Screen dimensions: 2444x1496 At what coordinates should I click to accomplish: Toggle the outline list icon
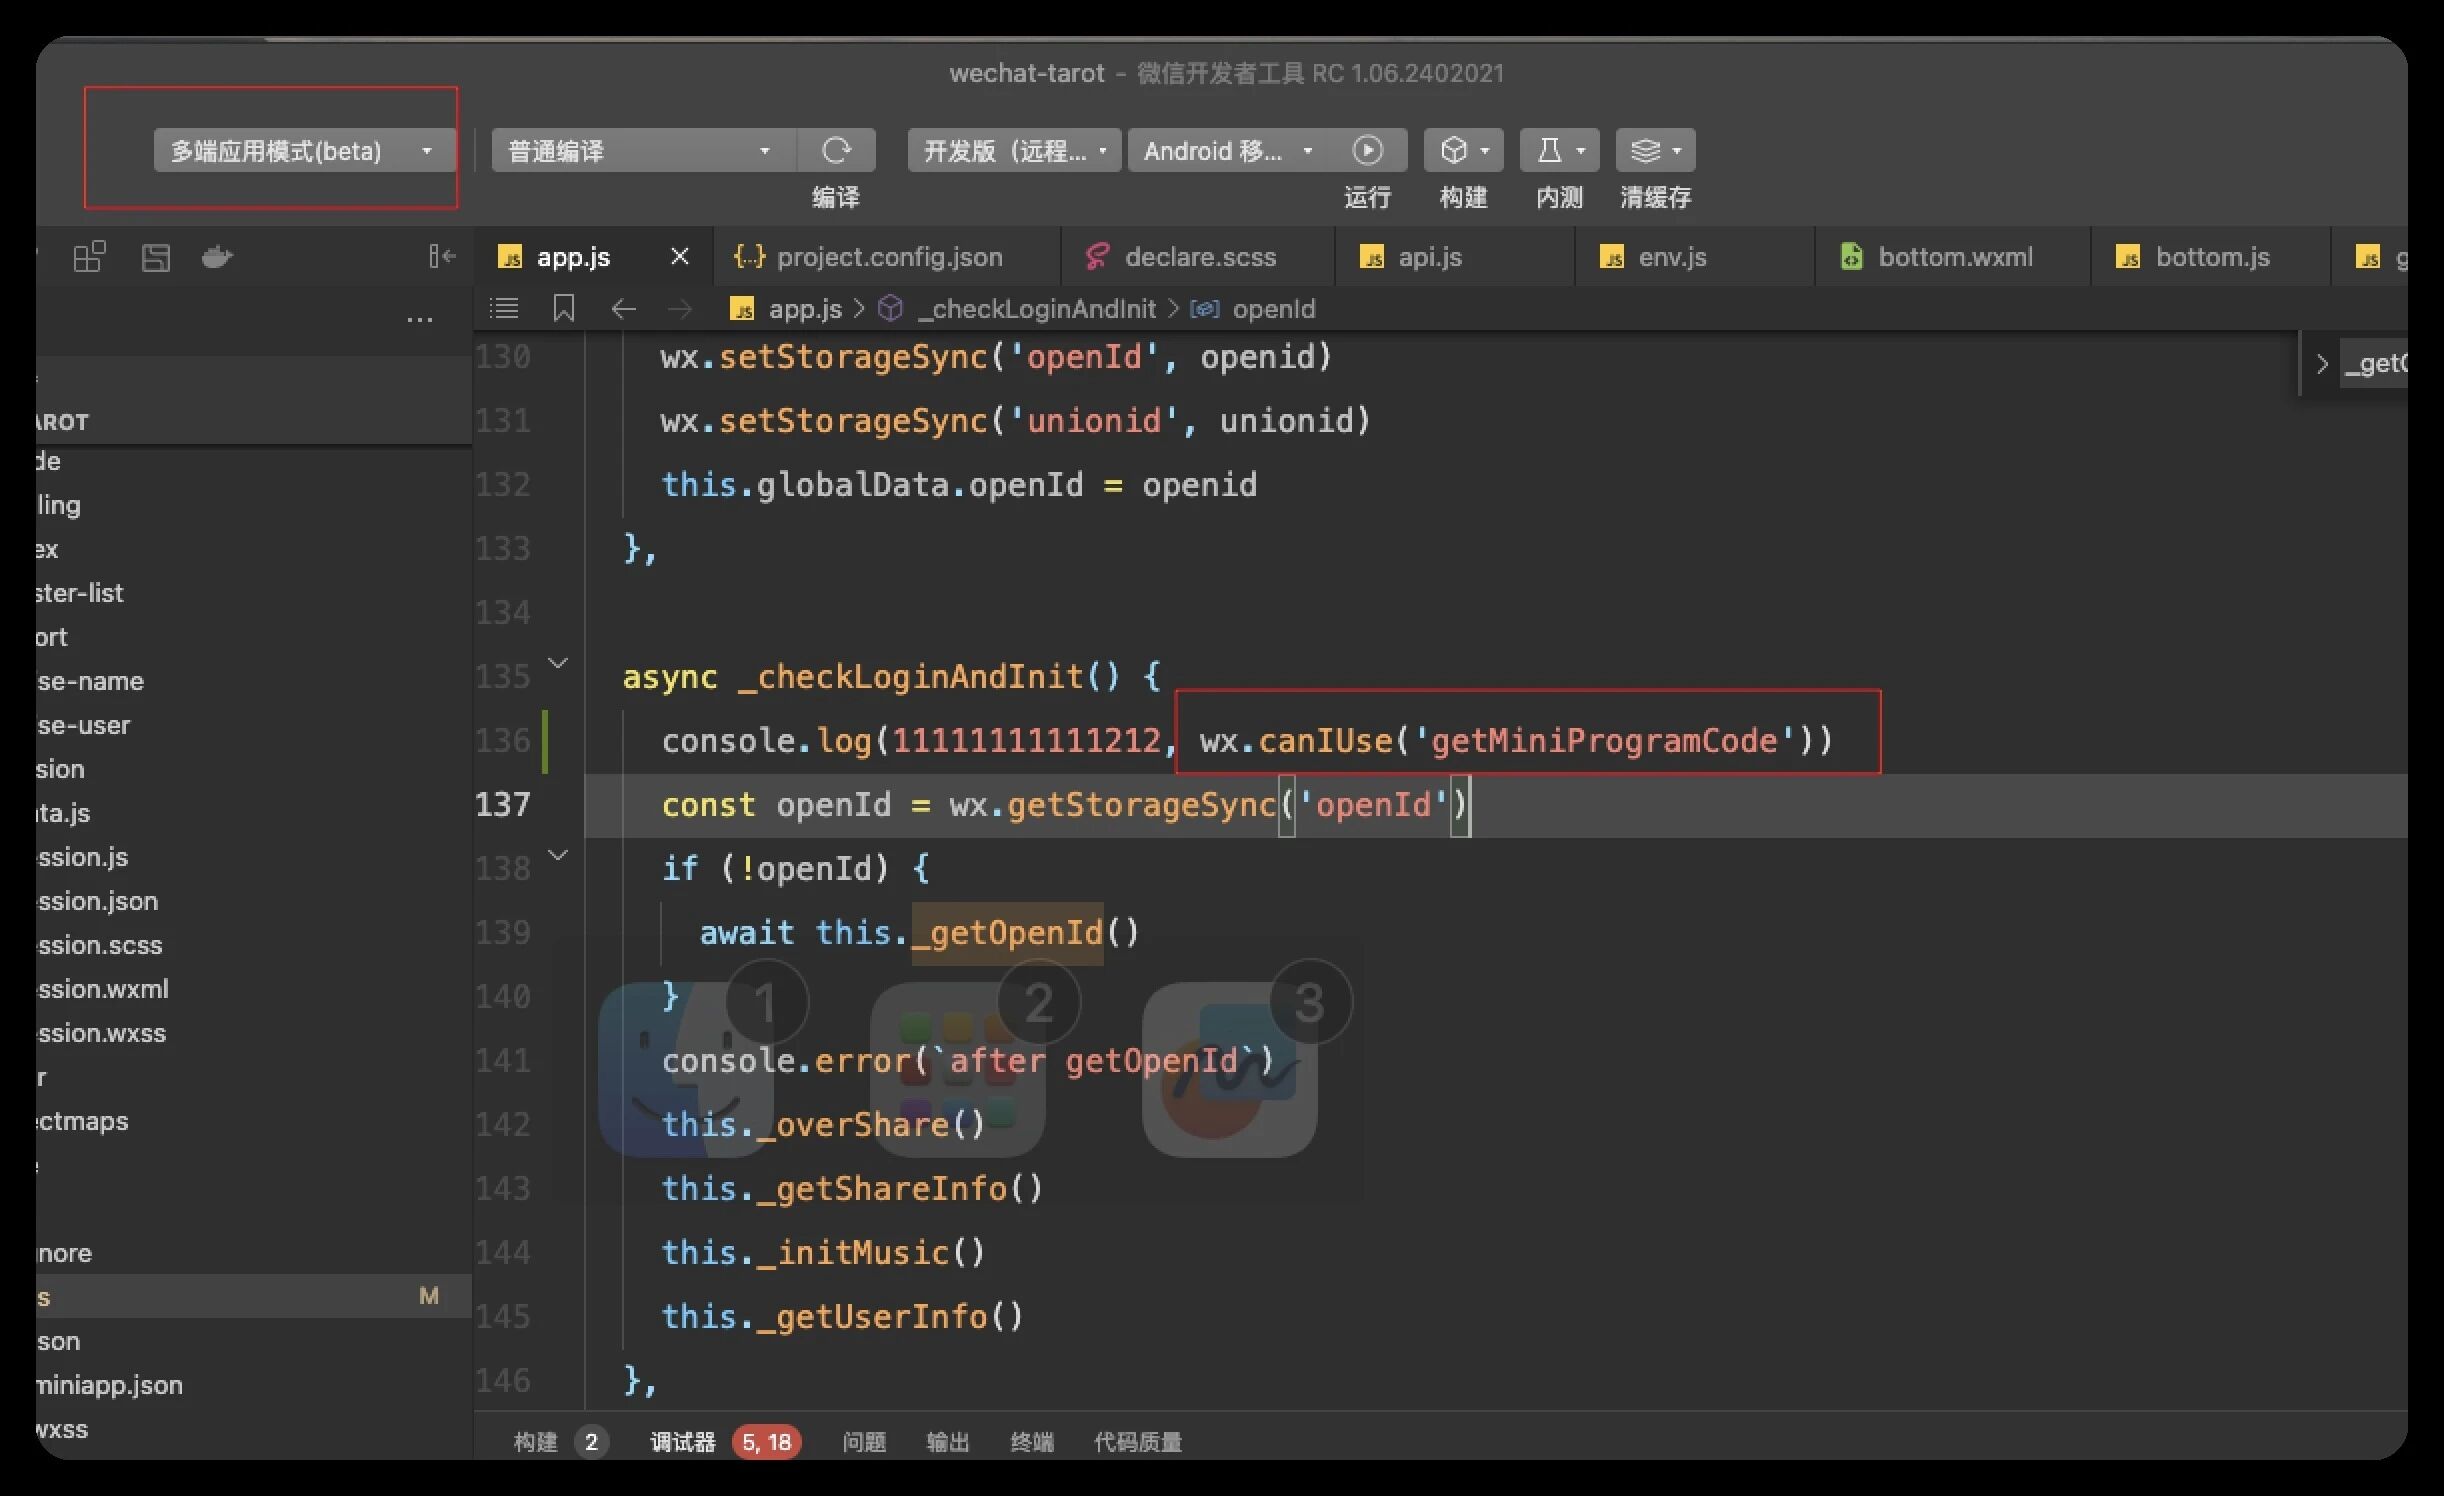point(504,309)
